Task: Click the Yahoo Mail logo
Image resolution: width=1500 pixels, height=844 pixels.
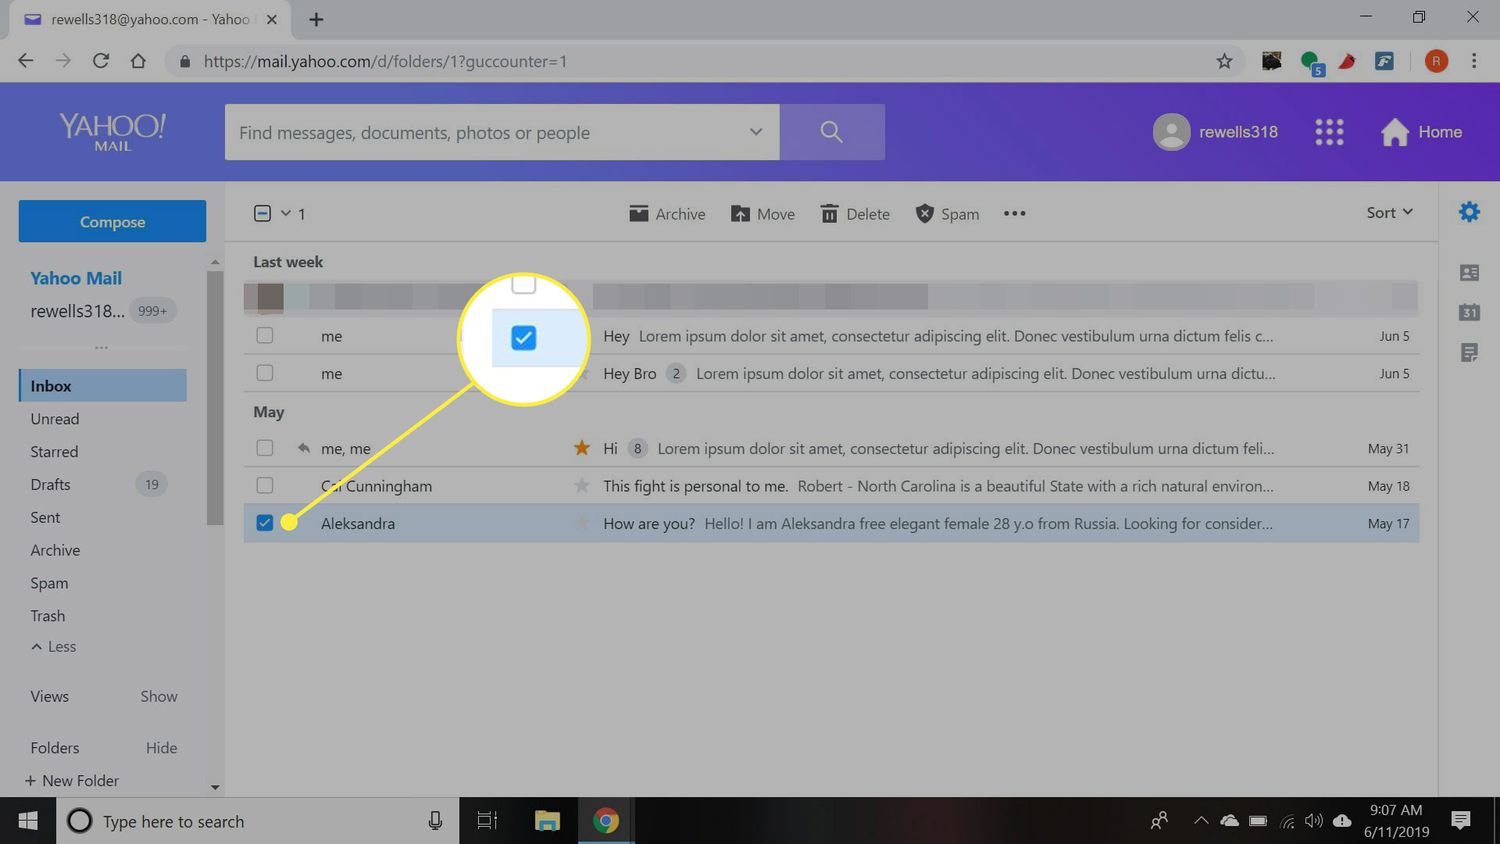Action: [x=112, y=132]
